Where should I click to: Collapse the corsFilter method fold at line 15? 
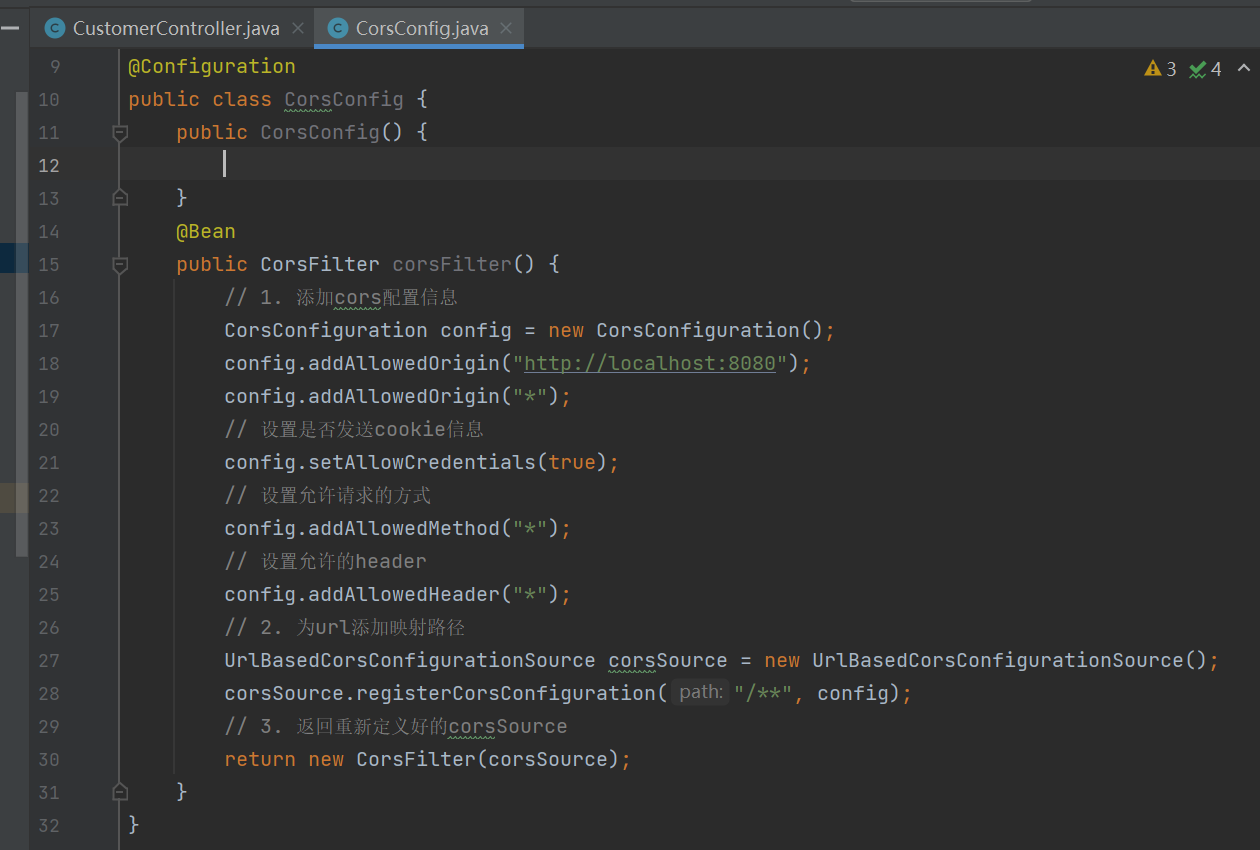[x=120, y=264]
